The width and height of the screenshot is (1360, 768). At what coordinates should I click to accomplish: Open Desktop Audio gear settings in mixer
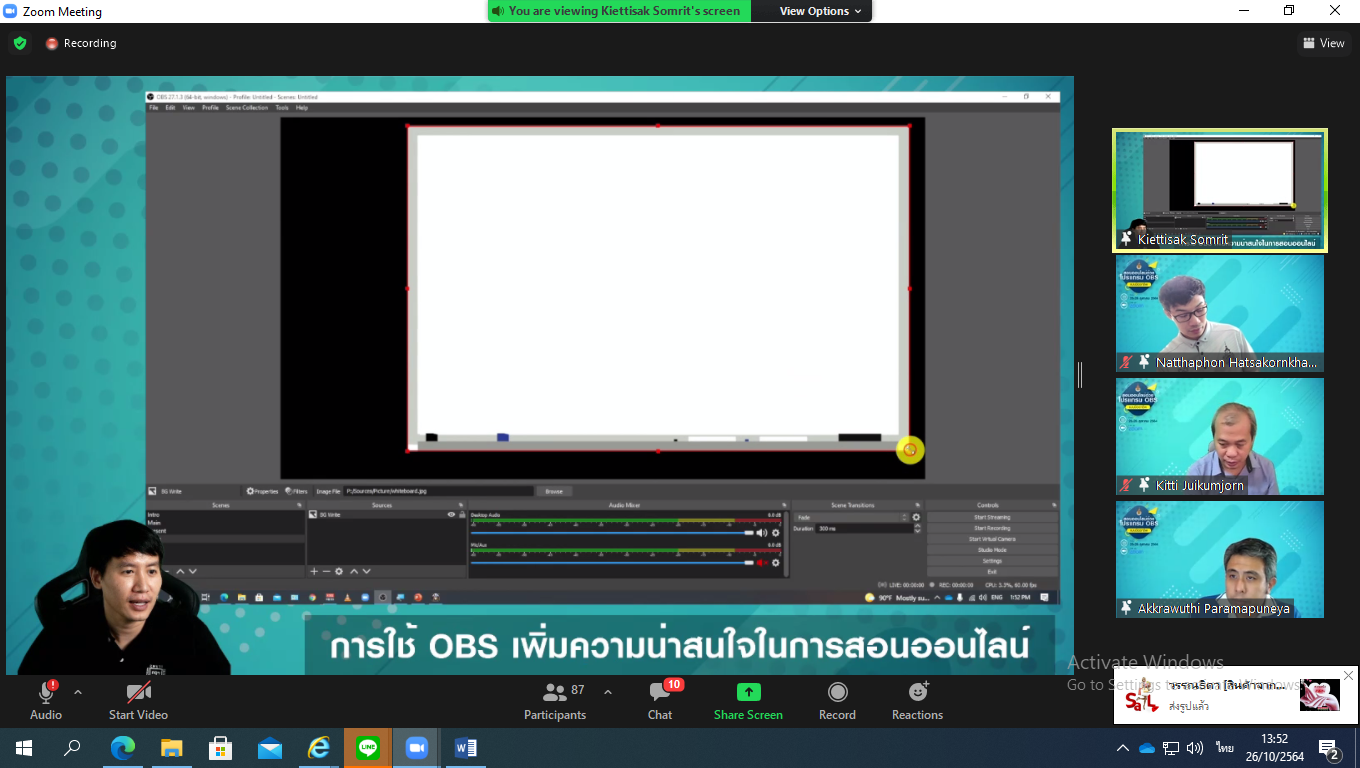[775, 533]
